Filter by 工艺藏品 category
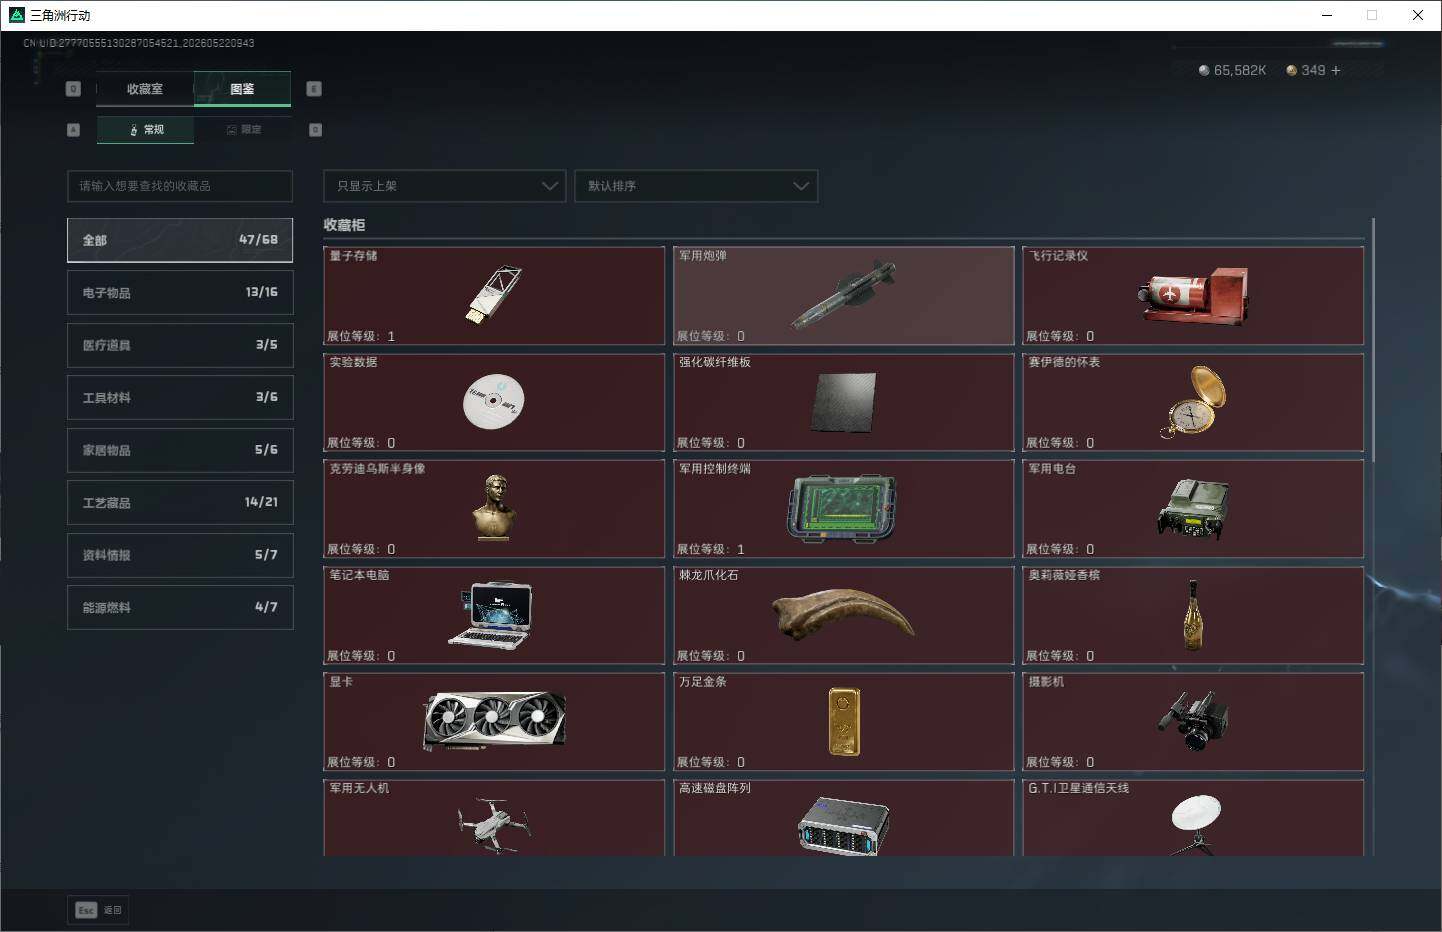 180,502
